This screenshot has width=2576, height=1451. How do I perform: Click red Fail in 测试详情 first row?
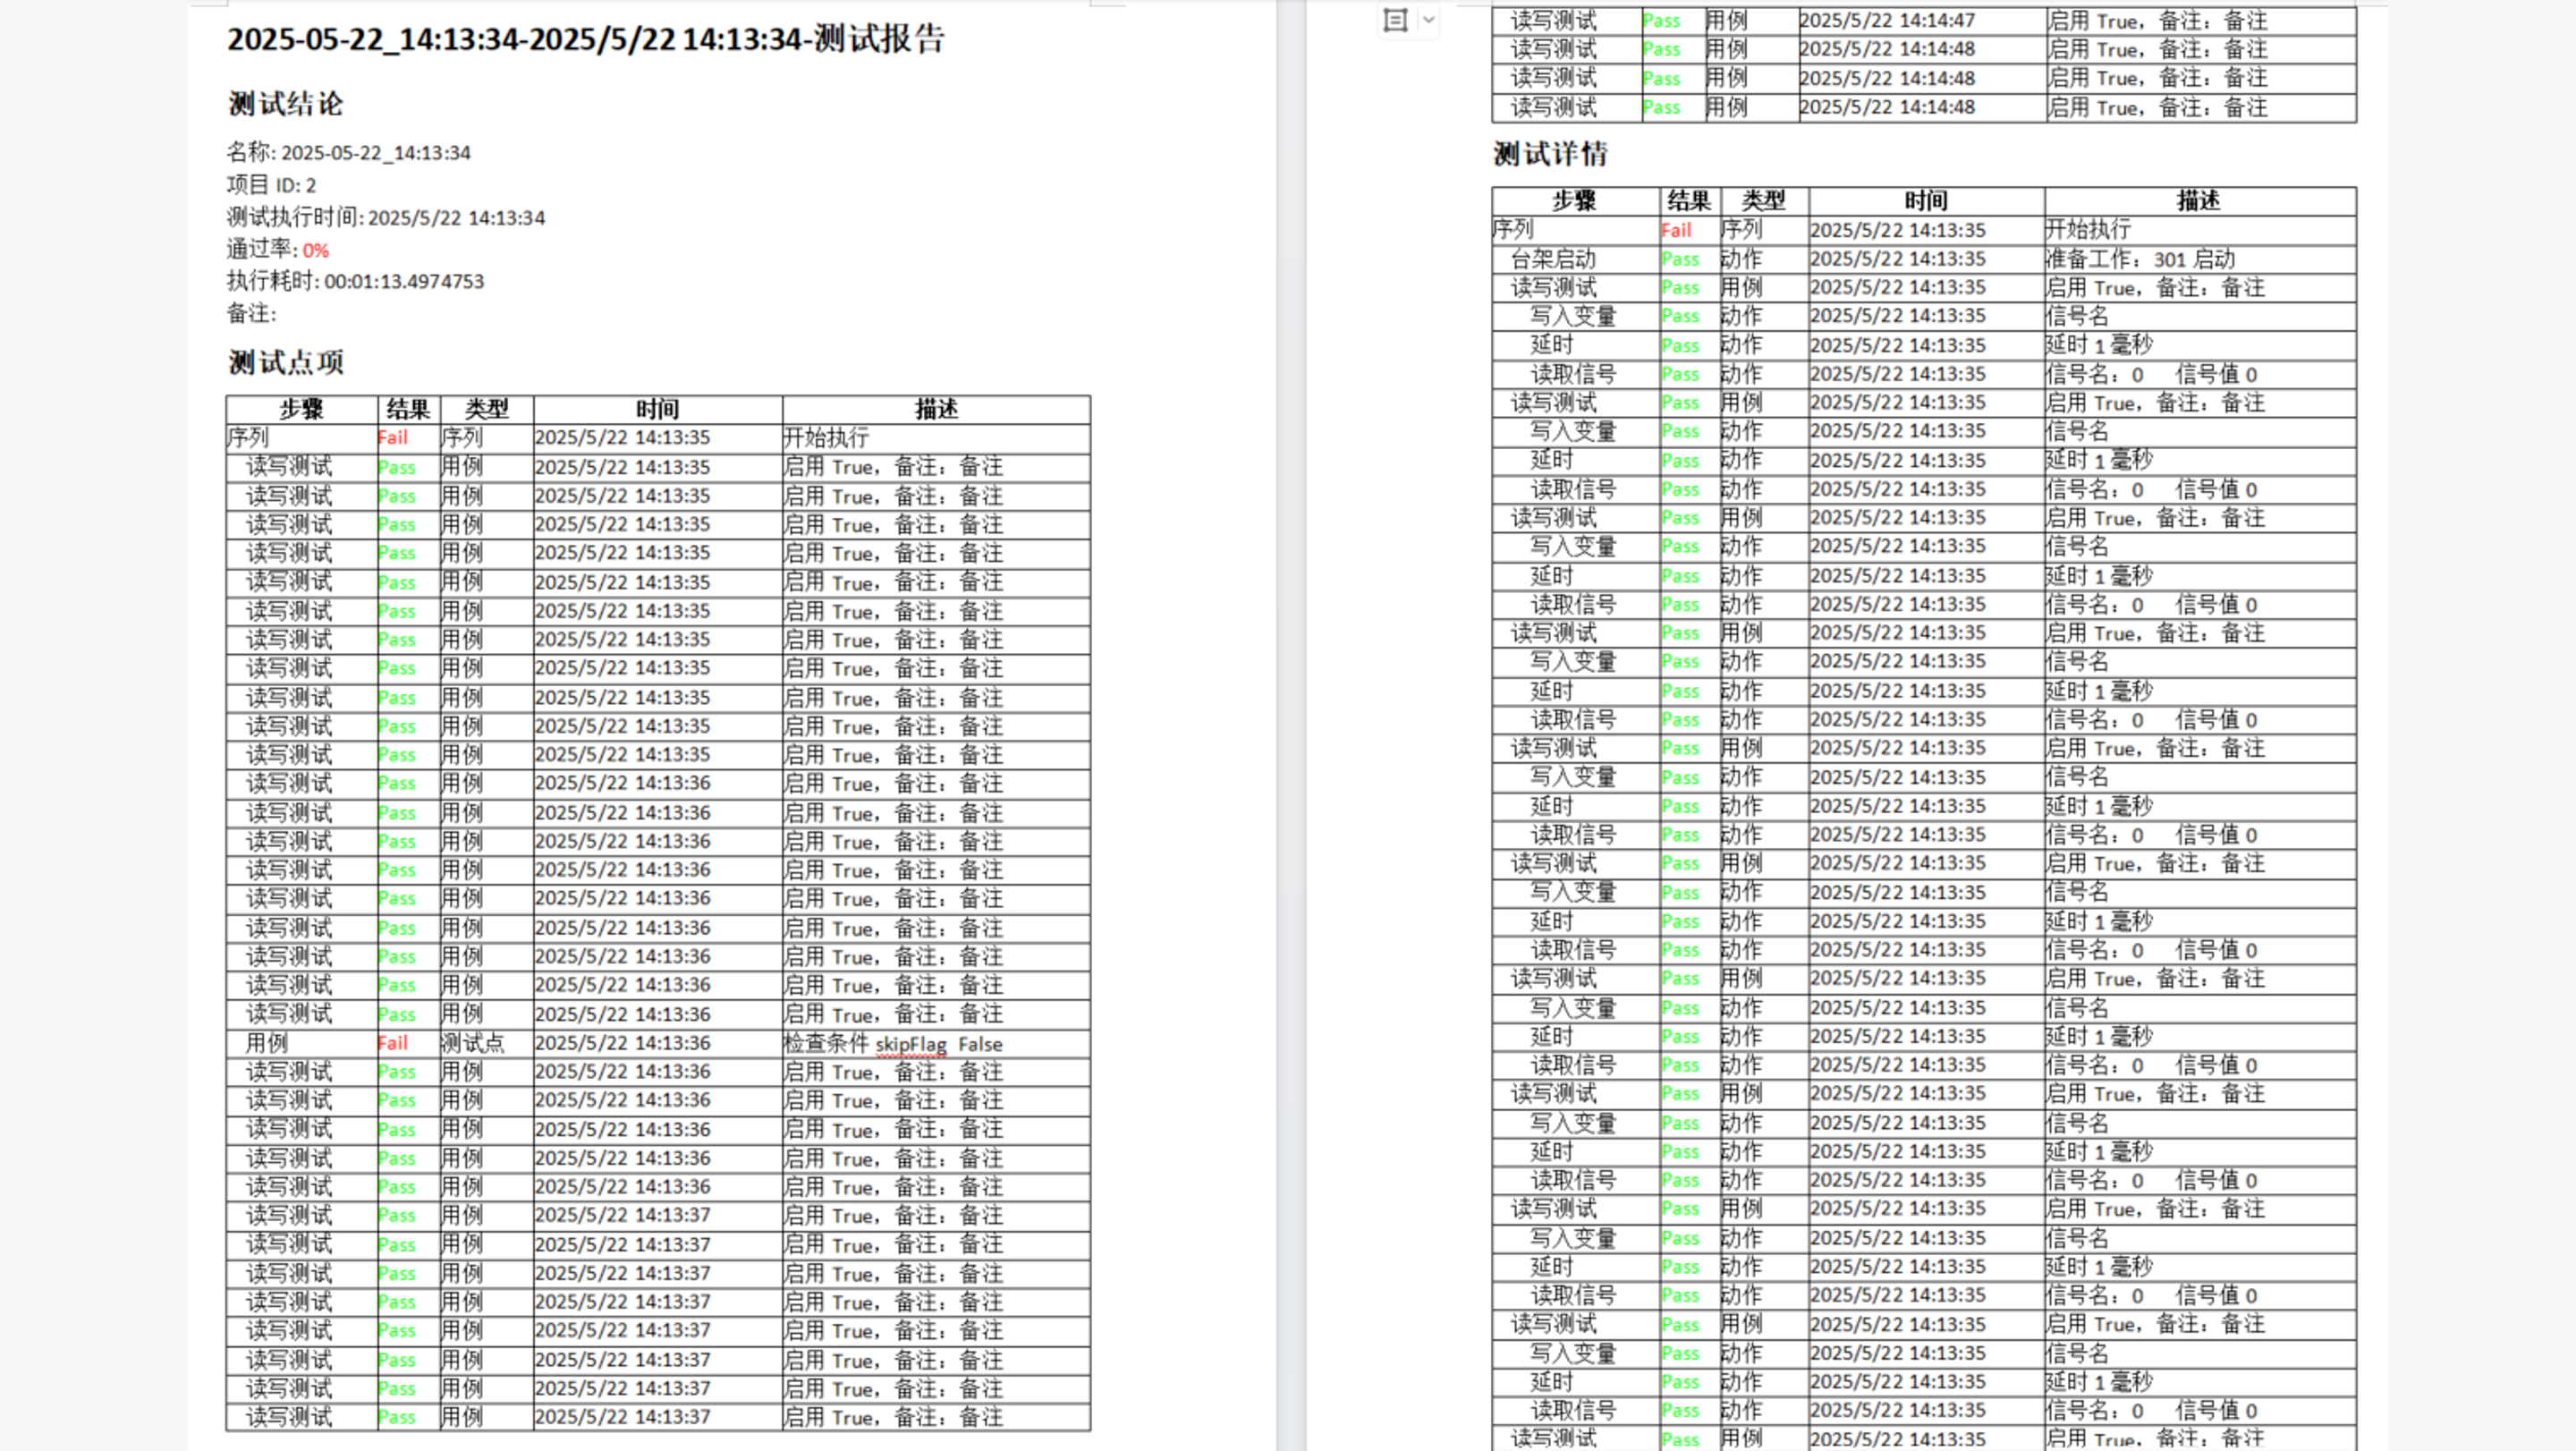1676,230
